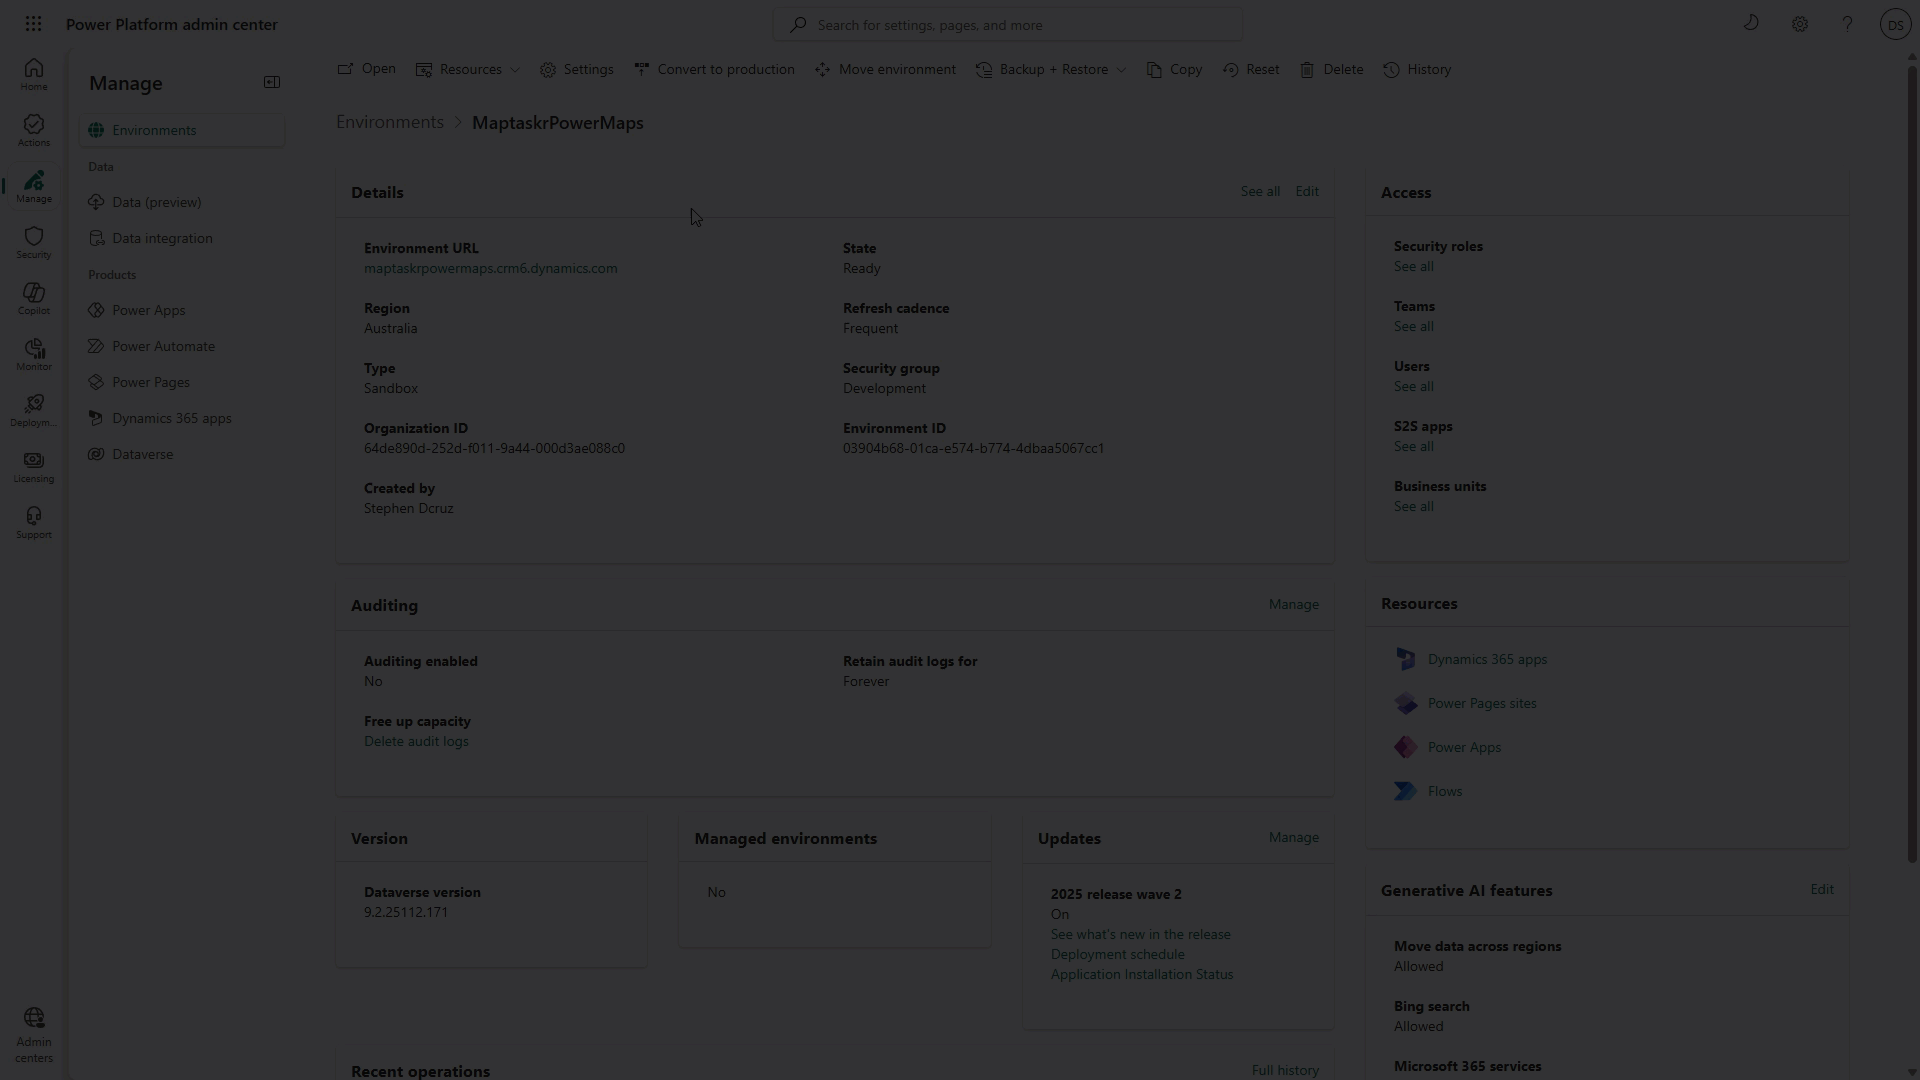This screenshot has width=1920, height=1080.
Task: Open Data integration from the Data menu
Action: click(x=162, y=237)
